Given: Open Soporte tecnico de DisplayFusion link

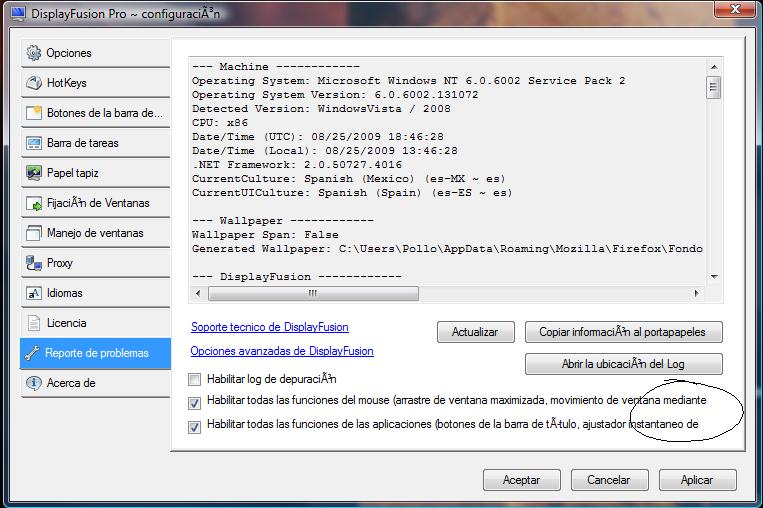Looking at the screenshot, I should click(270, 327).
